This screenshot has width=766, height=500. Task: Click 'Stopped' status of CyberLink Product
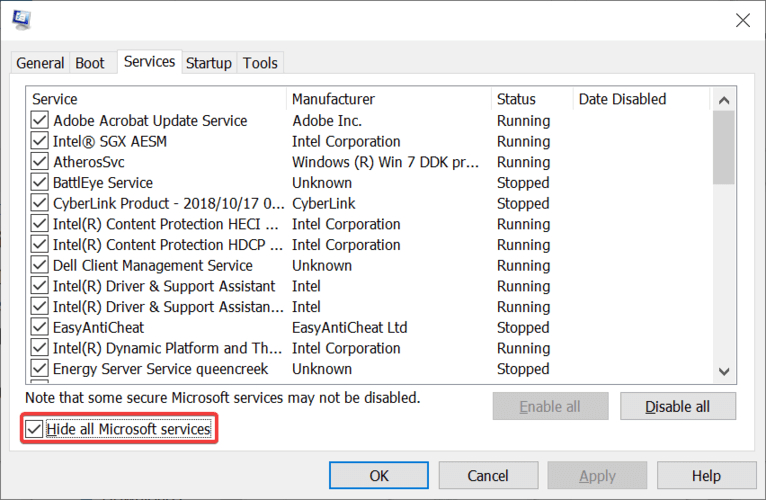click(523, 203)
